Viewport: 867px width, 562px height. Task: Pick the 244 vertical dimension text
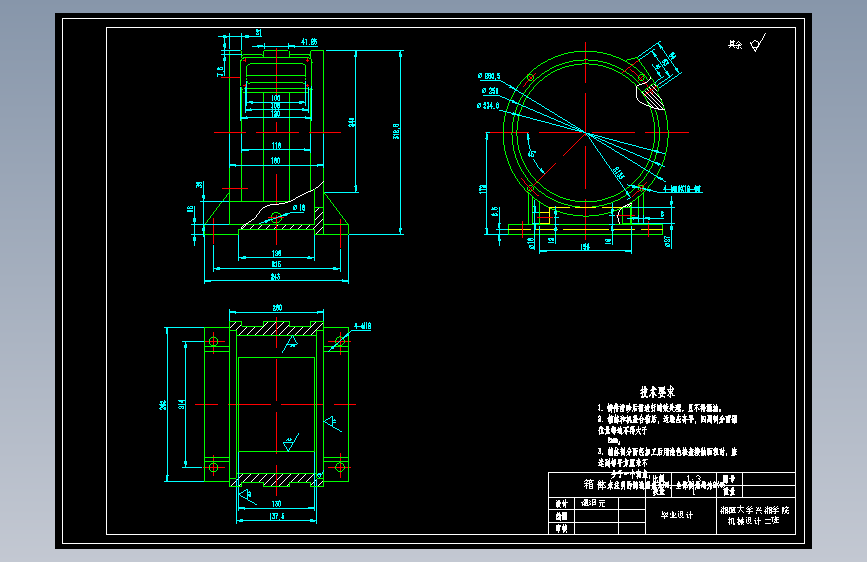tap(352, 122)
